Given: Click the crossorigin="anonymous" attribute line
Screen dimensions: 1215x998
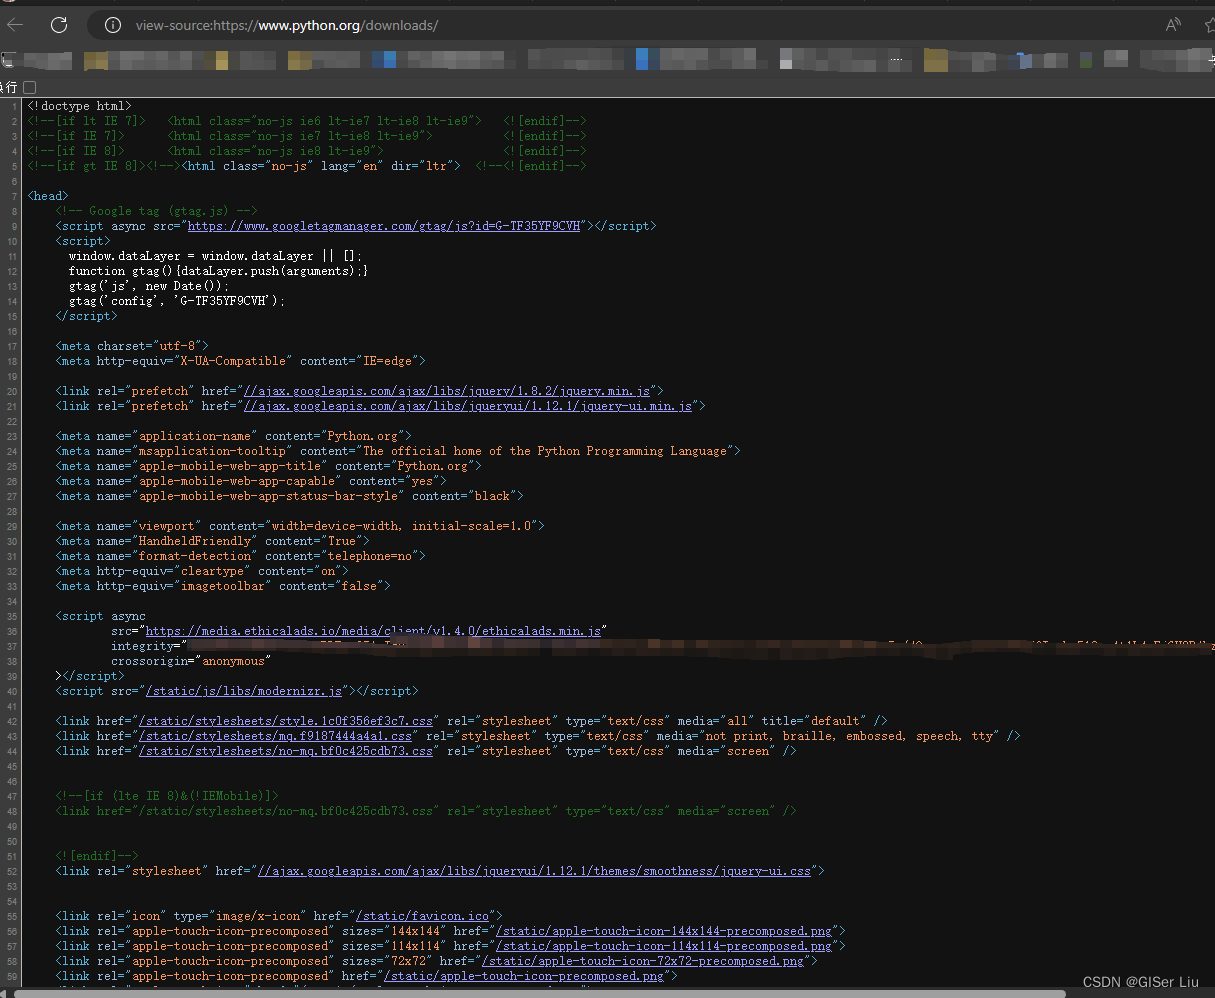Looking at the screenshot, I should coord(191,661).
